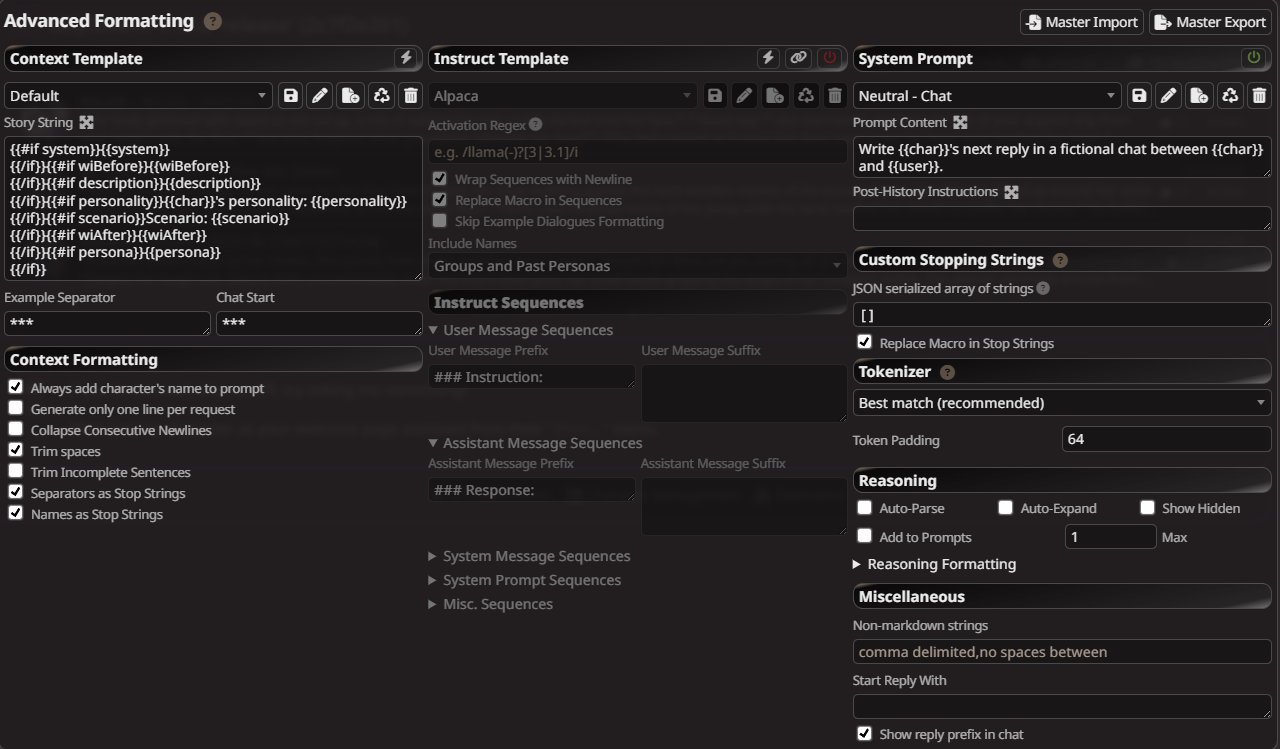Toggle Show reply prefix in chat

click(x=864, y=733)
